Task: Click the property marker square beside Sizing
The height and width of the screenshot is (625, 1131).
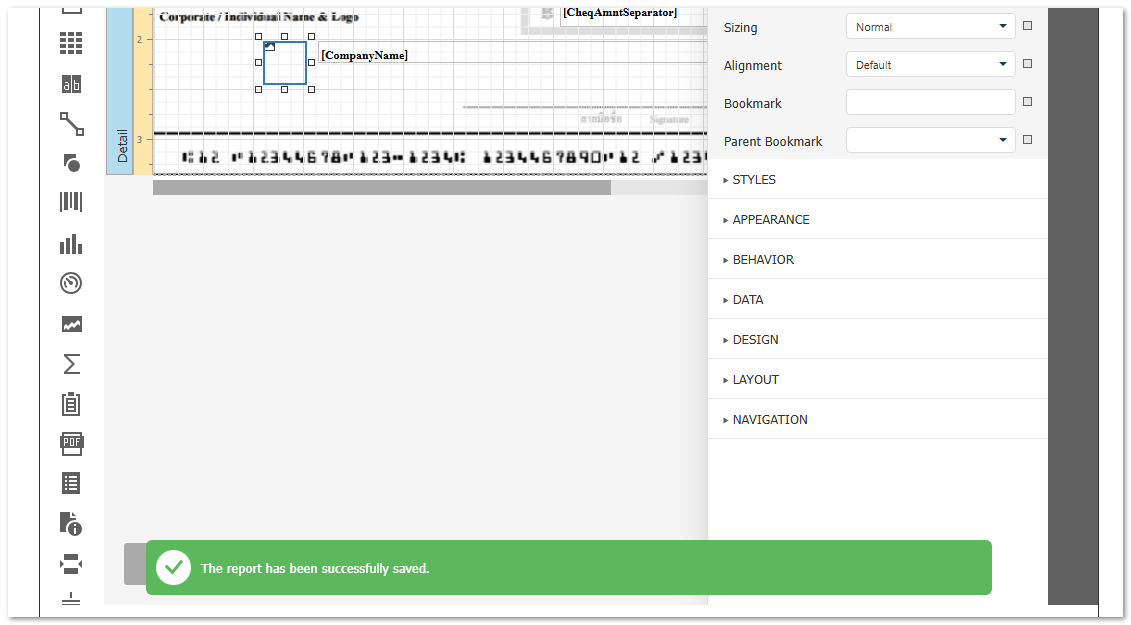Action: 1027,26
